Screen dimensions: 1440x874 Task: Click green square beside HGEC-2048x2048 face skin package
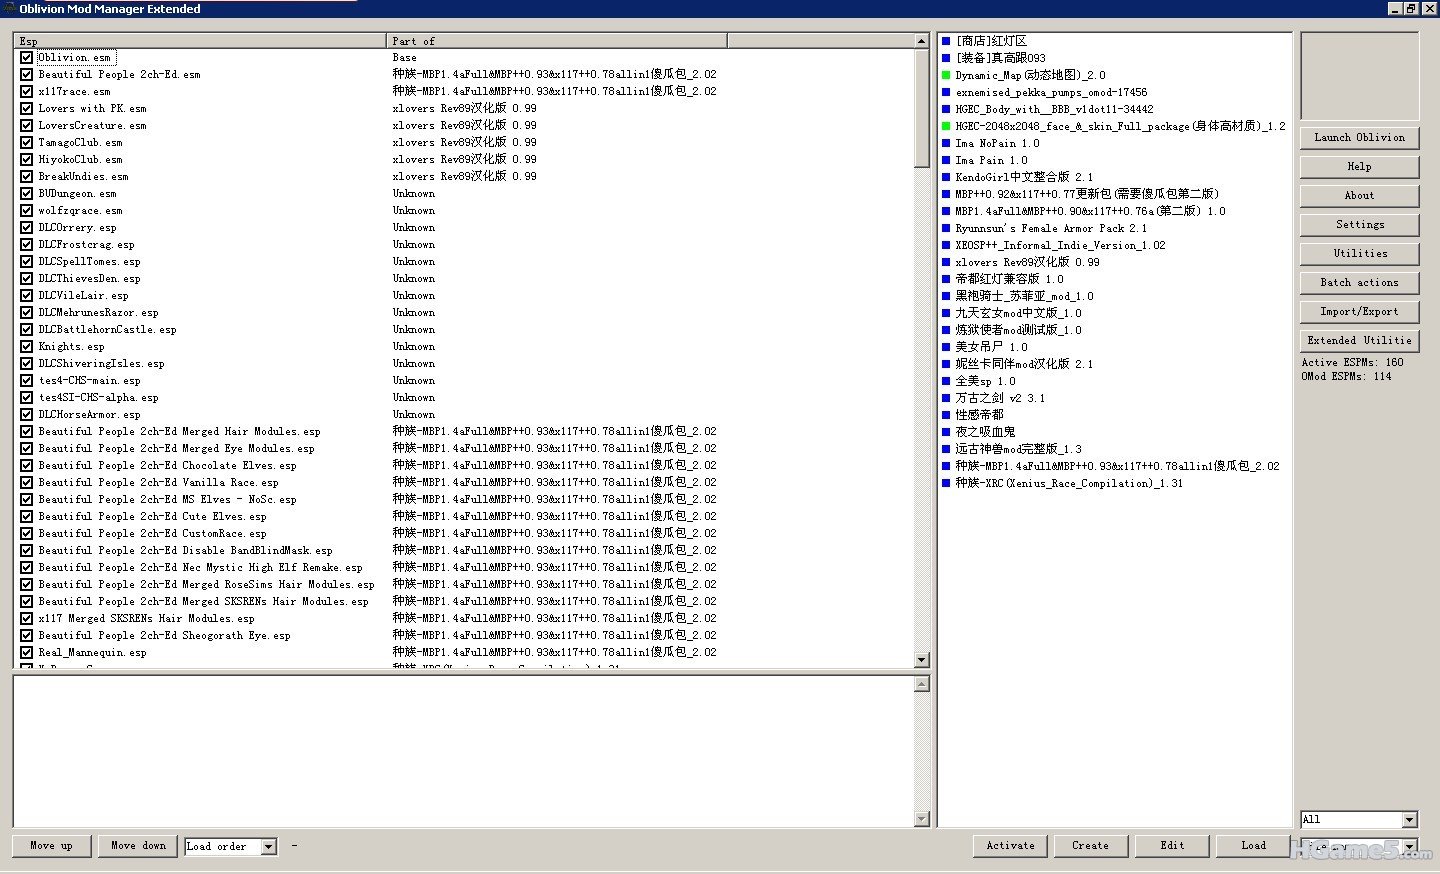[x=946, y=126]
